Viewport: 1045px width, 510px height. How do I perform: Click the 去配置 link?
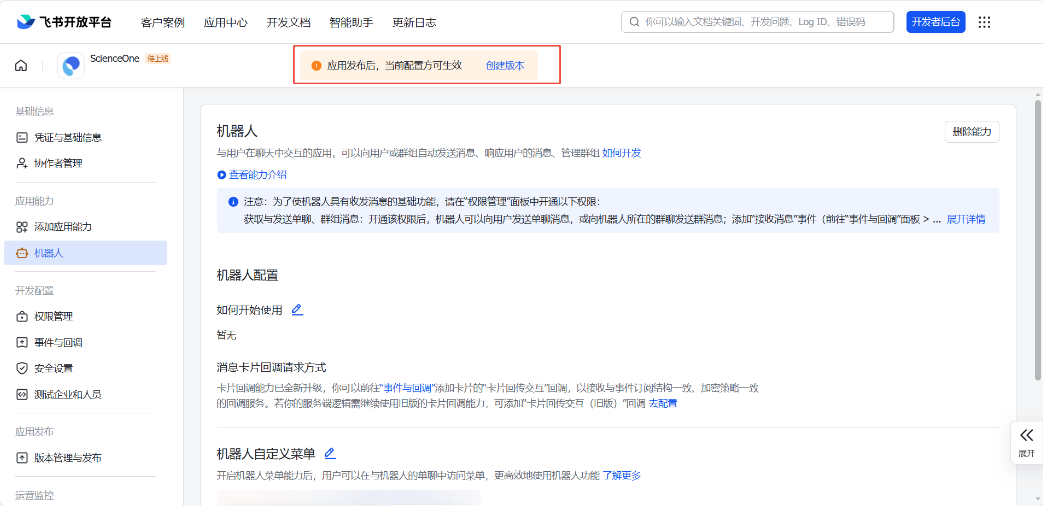pyautogui.click(x=663, y=403)
